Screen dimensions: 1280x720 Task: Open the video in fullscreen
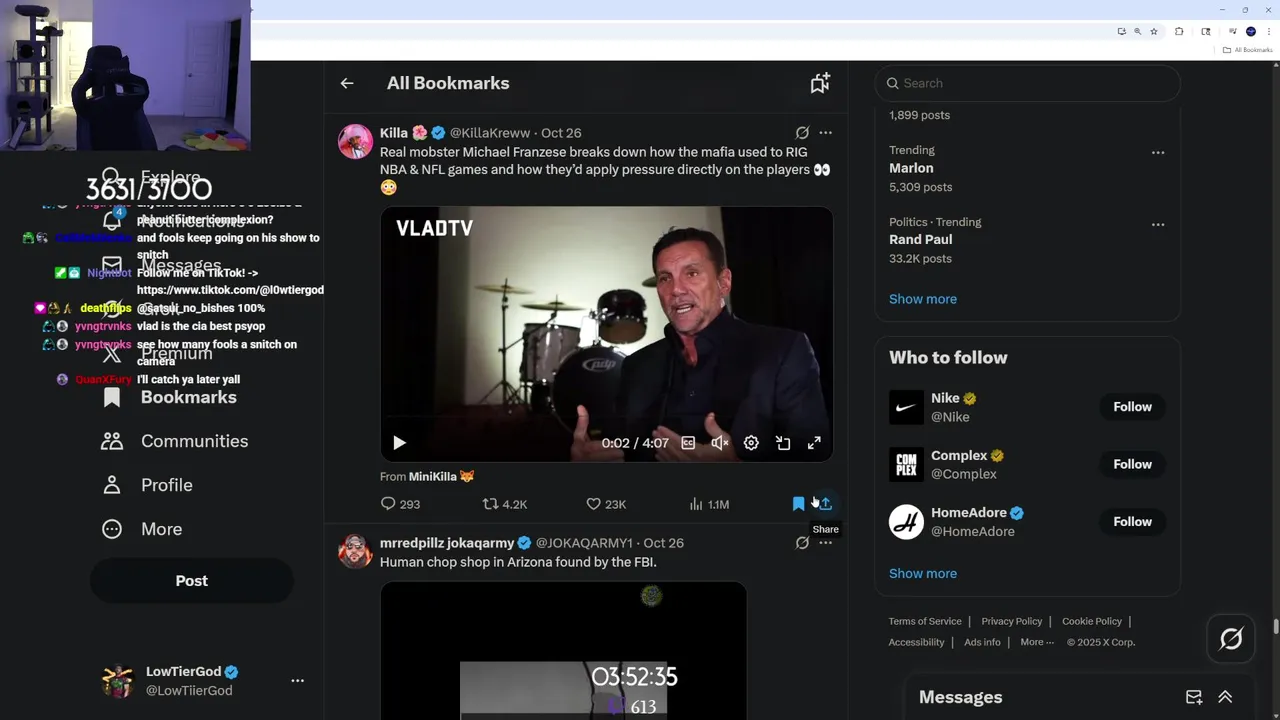point(814,443)
